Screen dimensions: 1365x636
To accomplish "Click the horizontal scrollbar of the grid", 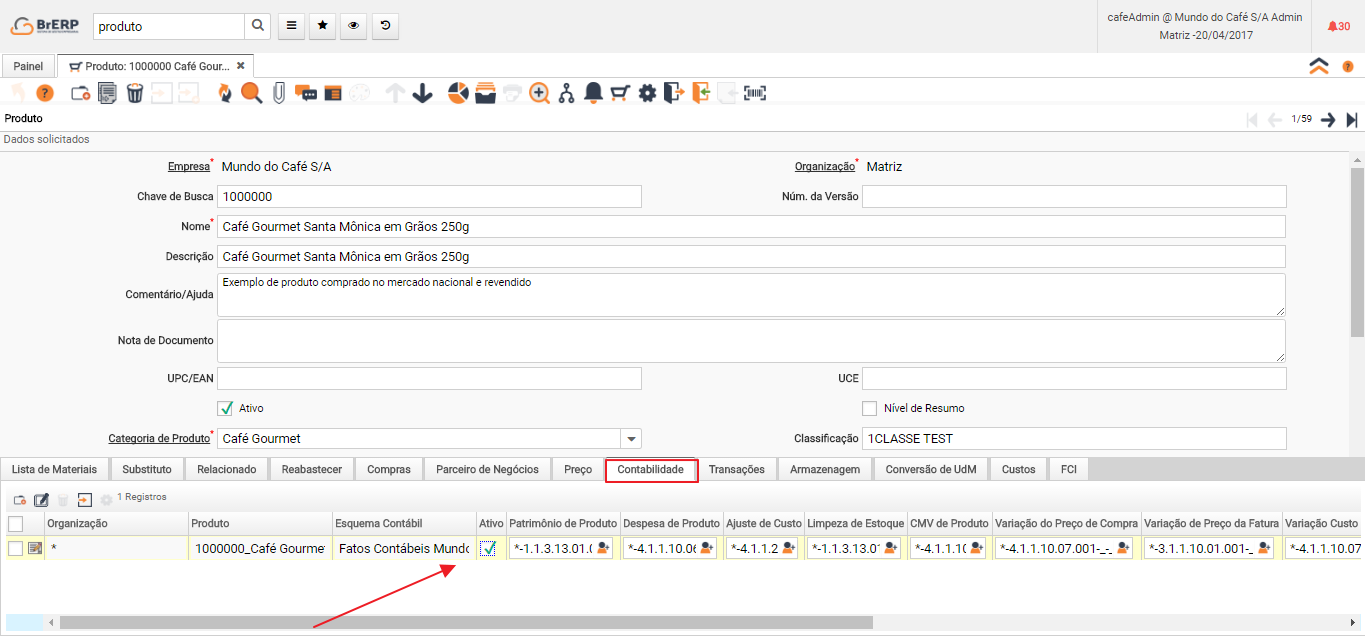I will [x=465, y=622].
